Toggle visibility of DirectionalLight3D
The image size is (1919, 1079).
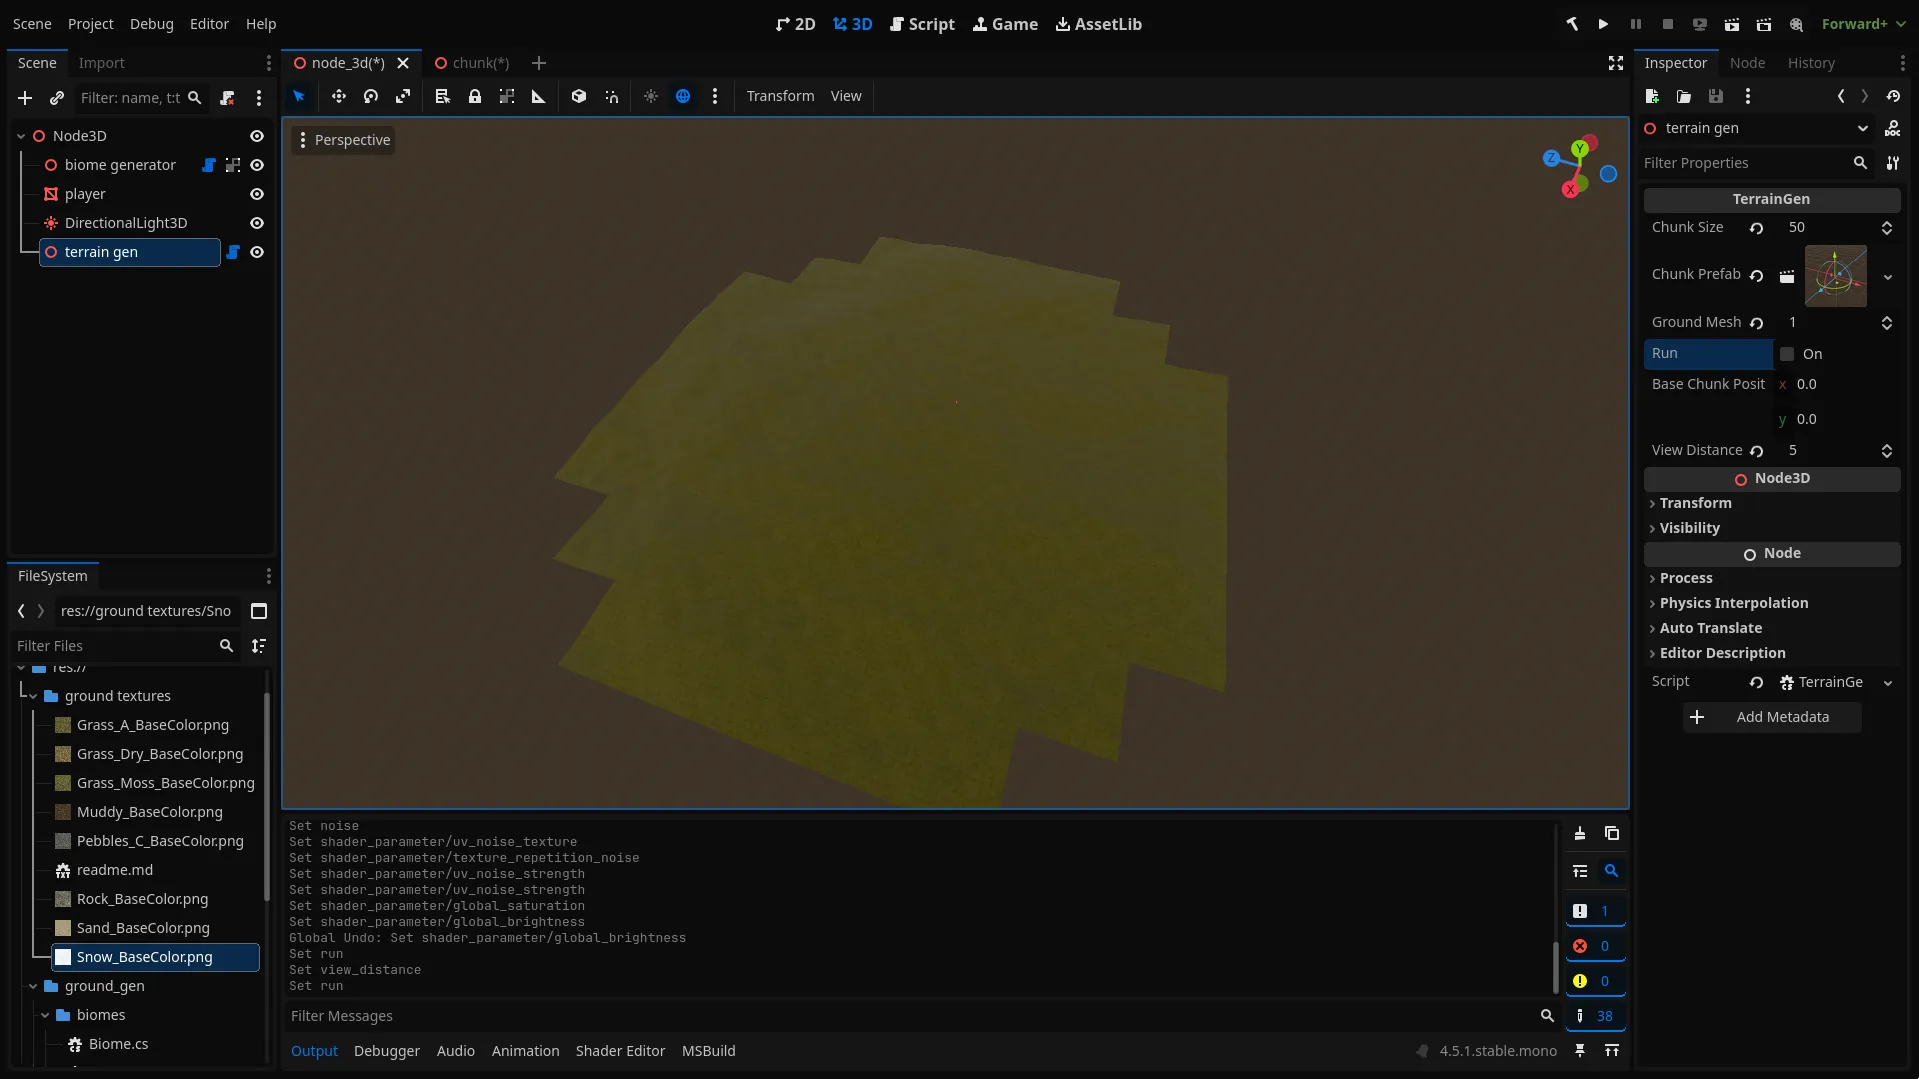(257, 223)
